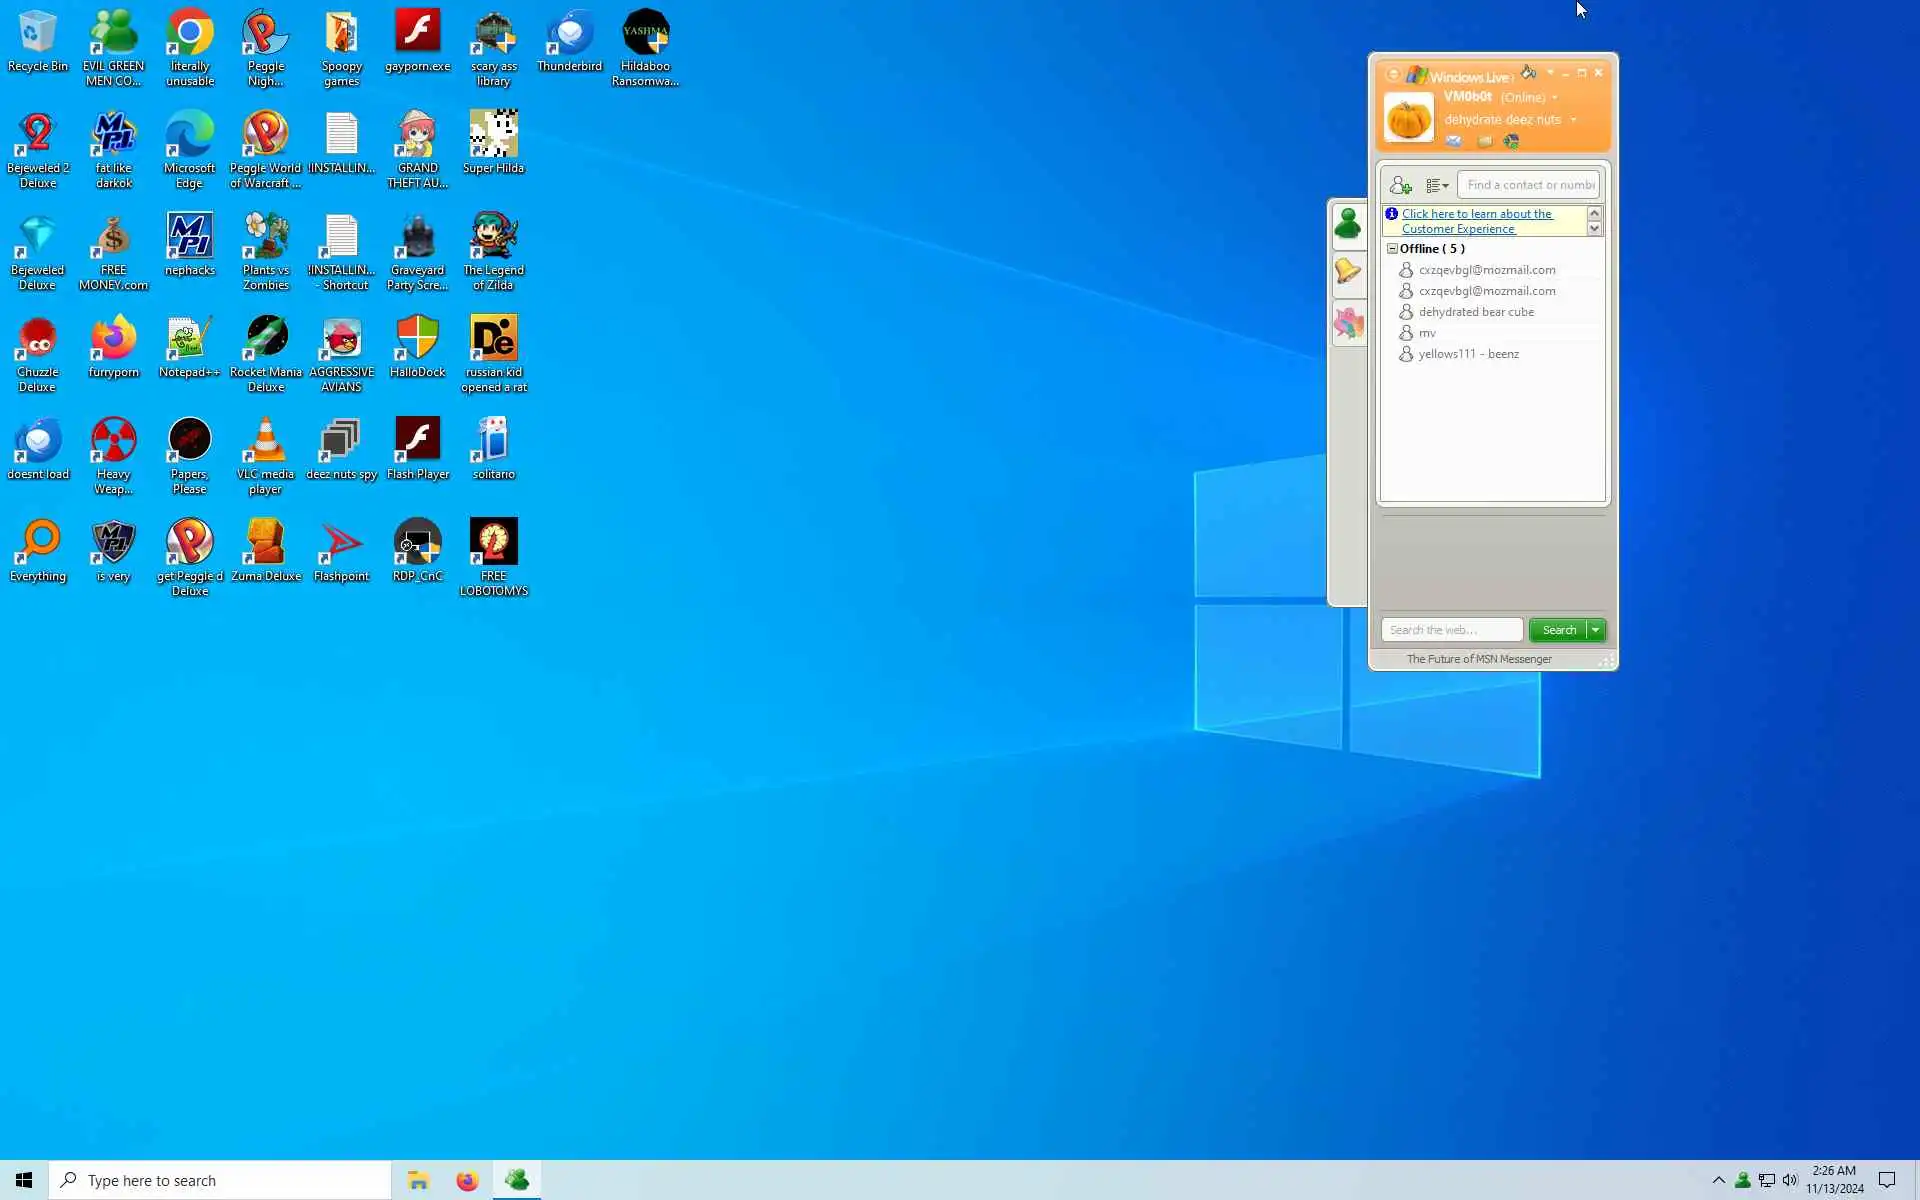The height and width of the screenshot is (1200, 1920).
Task: Collapse the Offline contacts group
Action: (x=1392, y=249)
